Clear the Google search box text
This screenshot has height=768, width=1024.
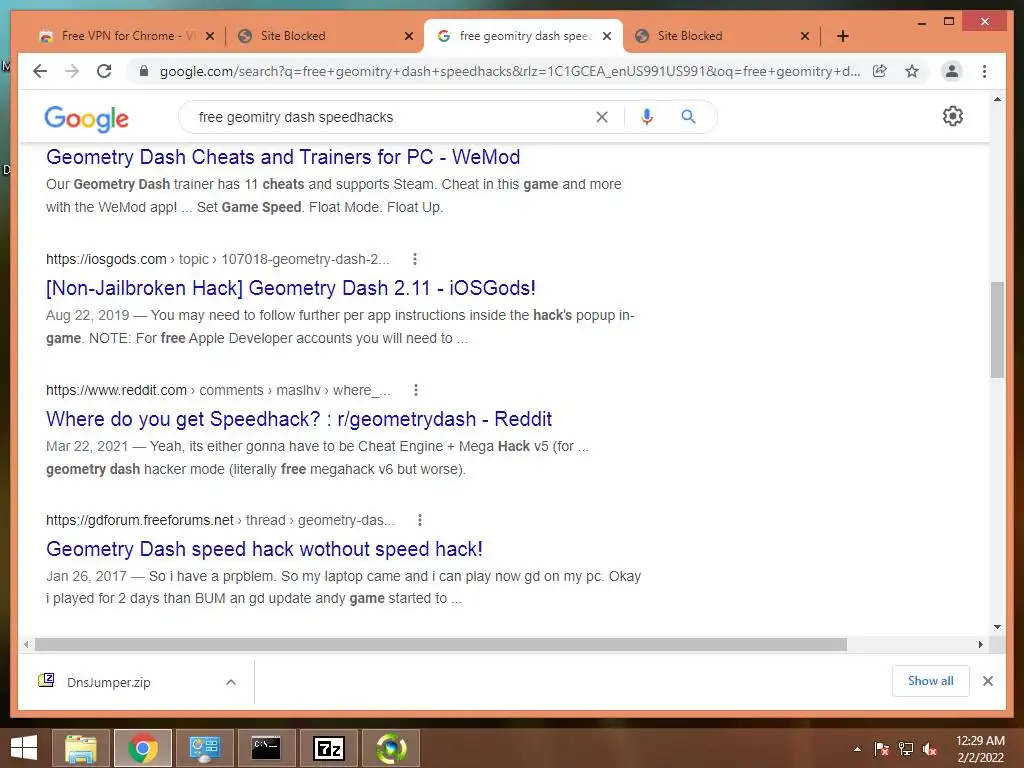pos(602,117)
